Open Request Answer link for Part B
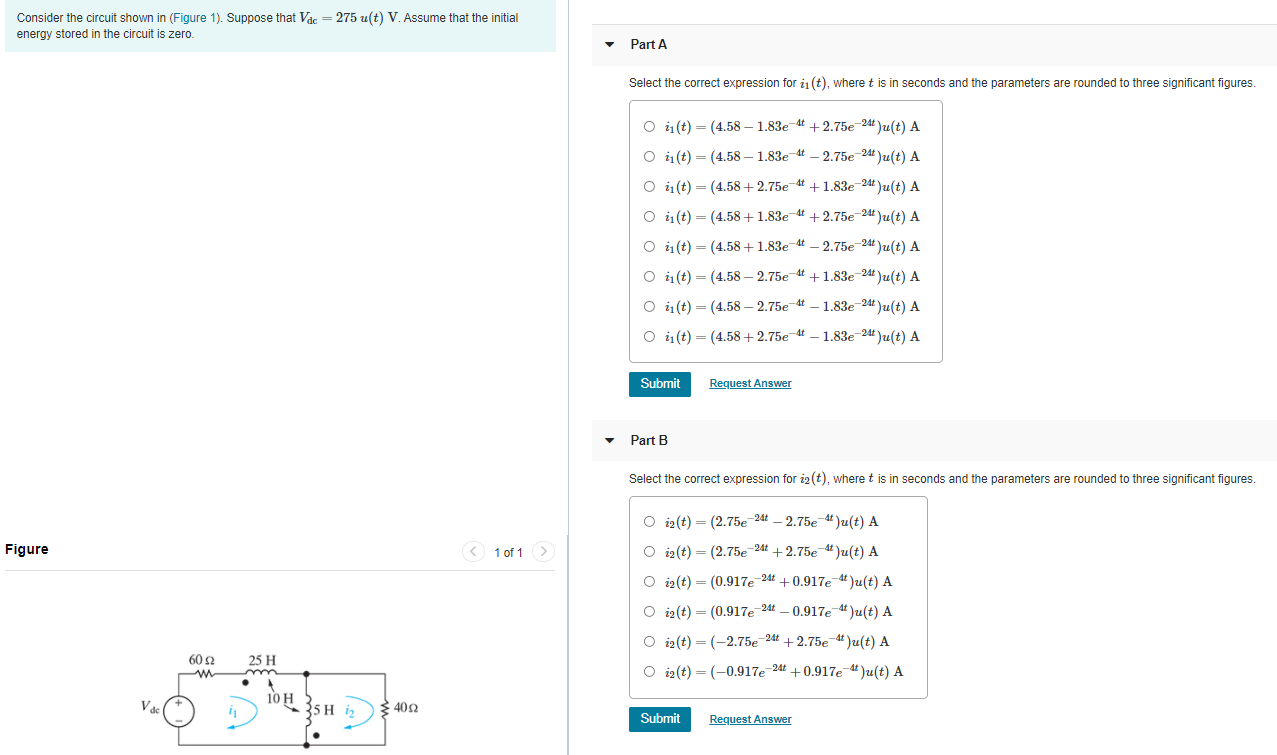This screenshot has width=1277, height=755. [x=750, y=720]
